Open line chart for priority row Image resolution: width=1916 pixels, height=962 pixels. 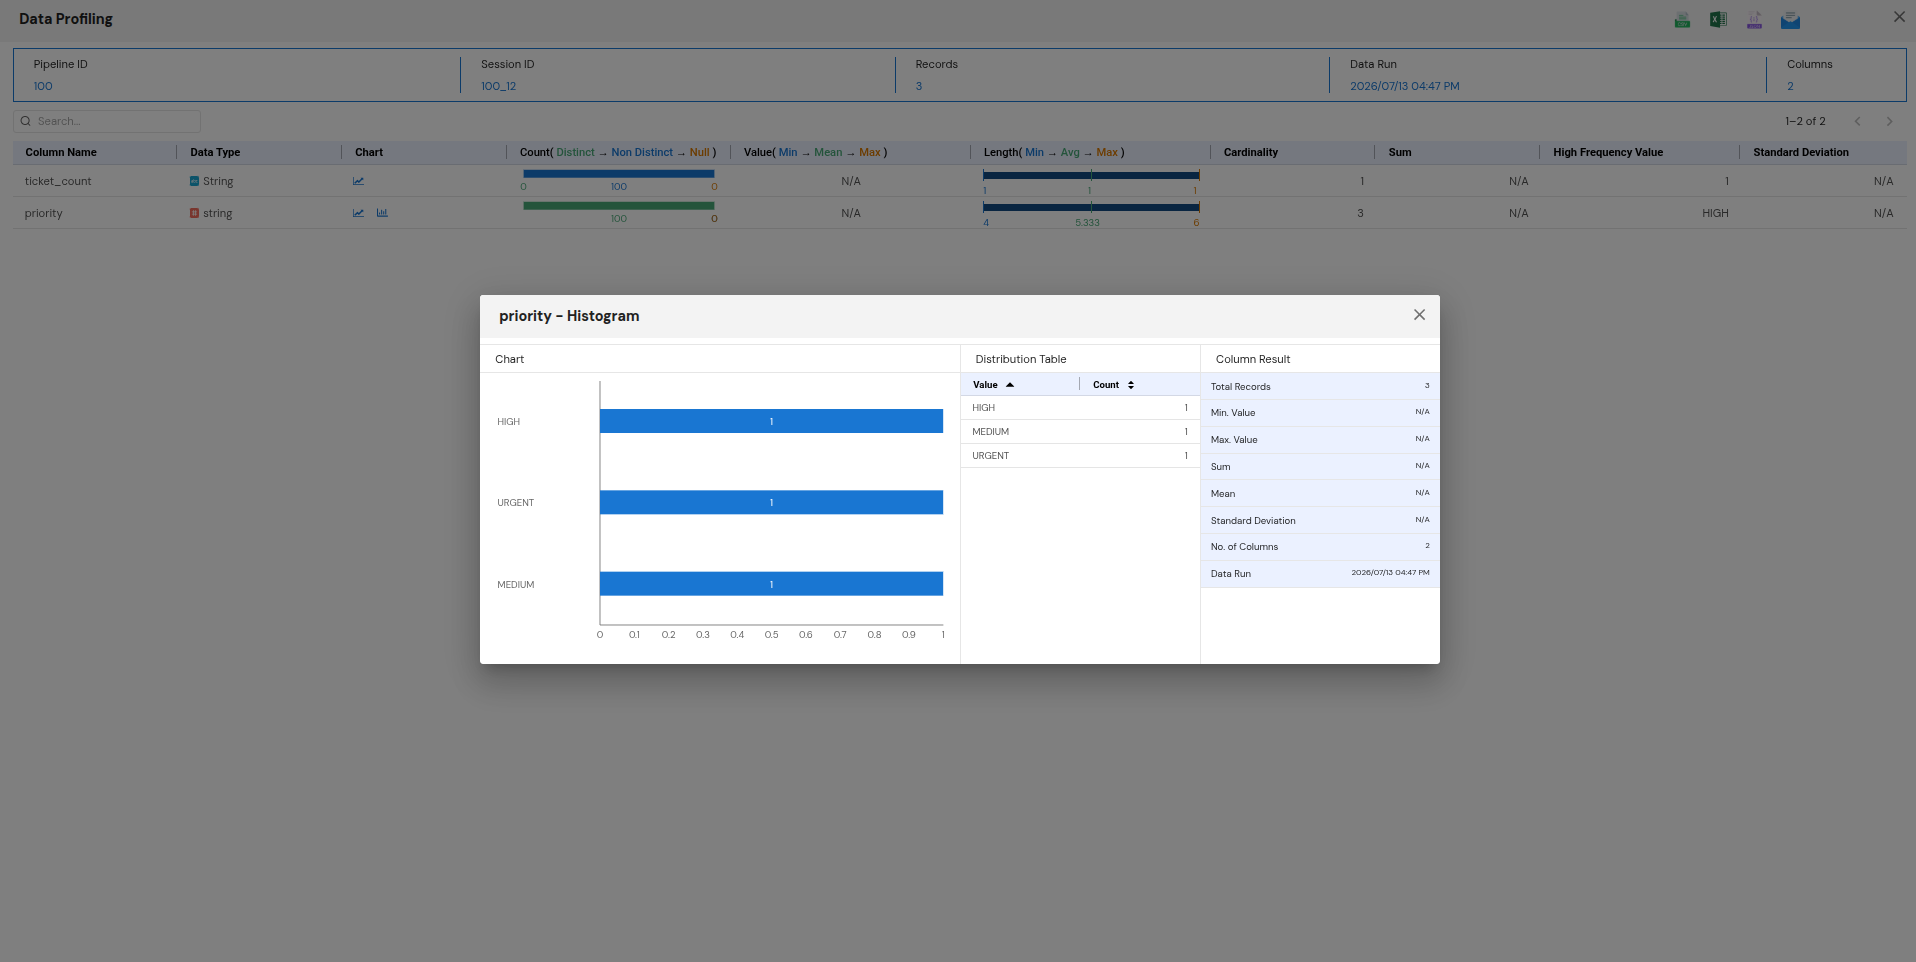pos(358,213)
